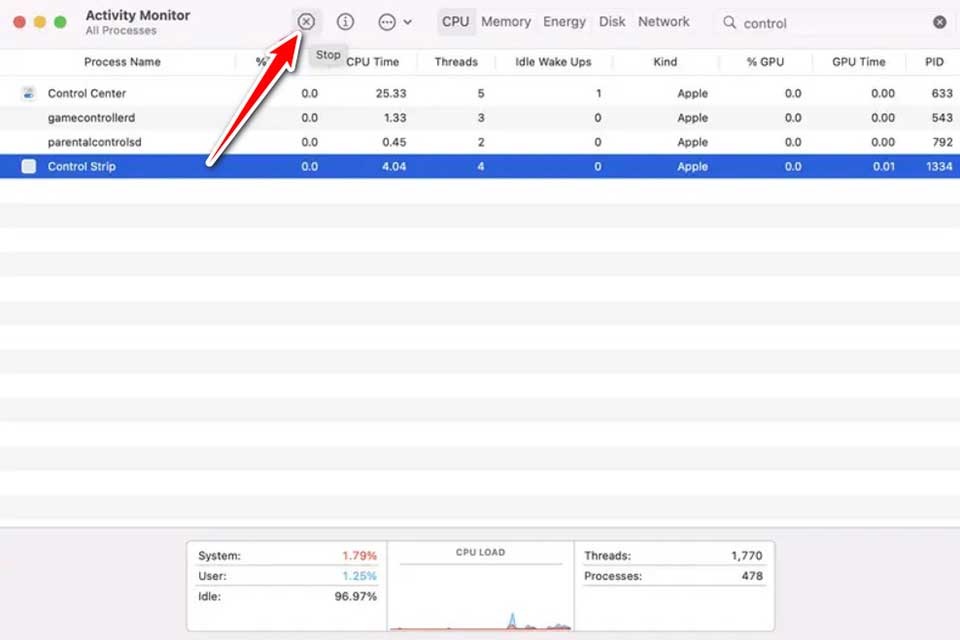
Task: Click CPU Time value 4.04
Action: pos(394,167)
